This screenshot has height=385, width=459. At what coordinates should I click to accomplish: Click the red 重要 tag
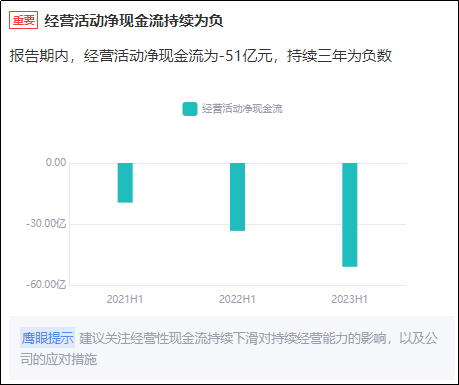point(23,20)
